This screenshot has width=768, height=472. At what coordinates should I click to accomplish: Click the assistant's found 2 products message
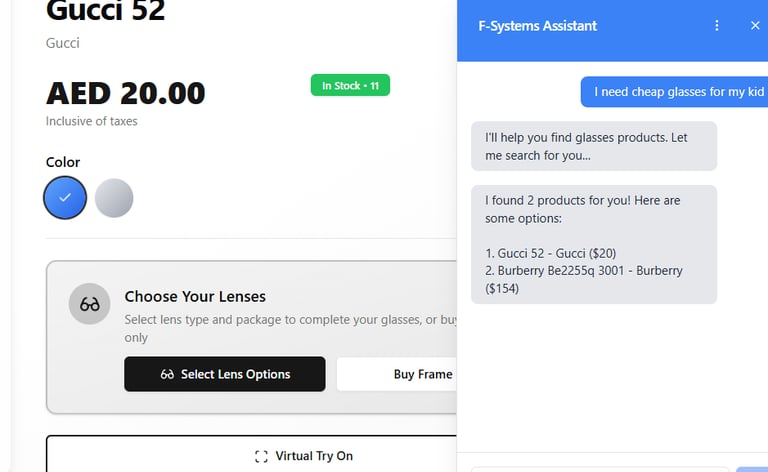(x=593, y=244)
